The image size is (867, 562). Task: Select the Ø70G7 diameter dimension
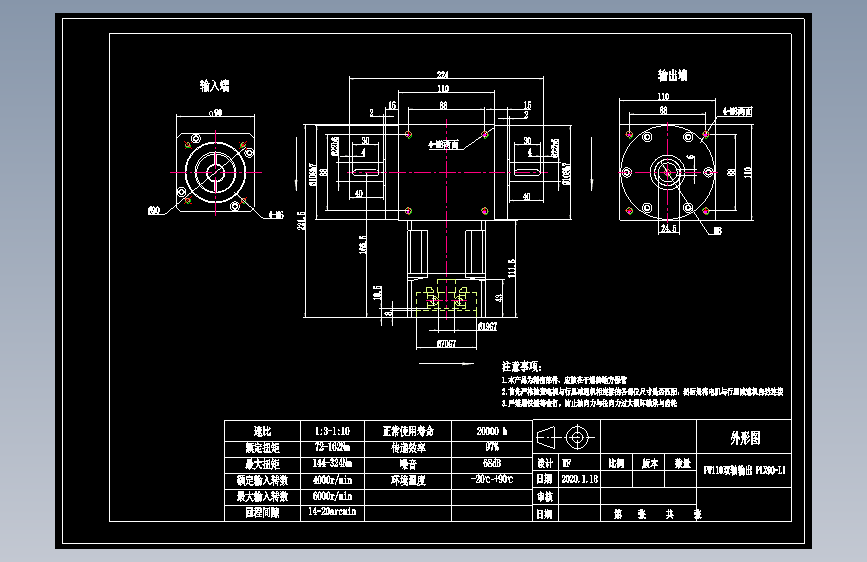(x=447, y=344)
